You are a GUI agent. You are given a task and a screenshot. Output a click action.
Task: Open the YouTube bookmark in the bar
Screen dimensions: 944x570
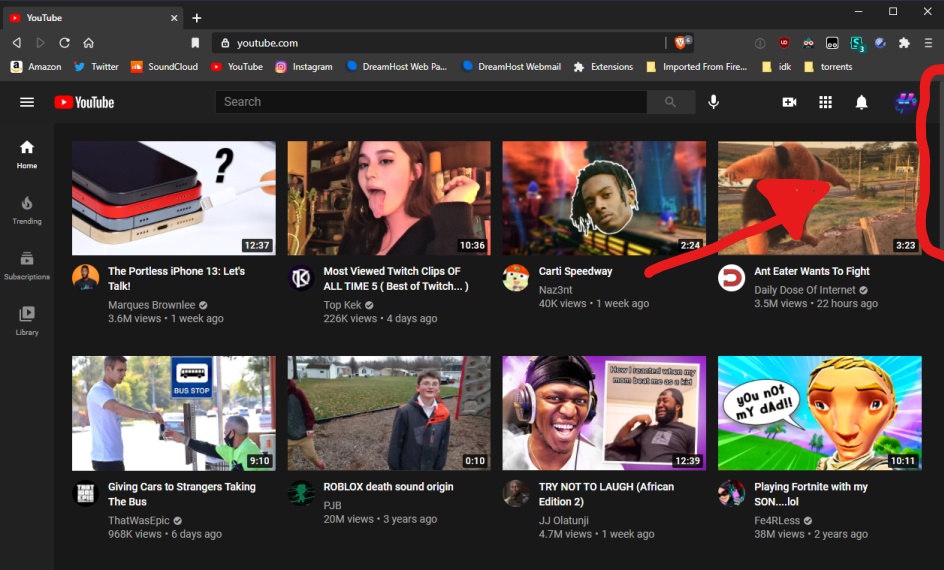point(237,67)
